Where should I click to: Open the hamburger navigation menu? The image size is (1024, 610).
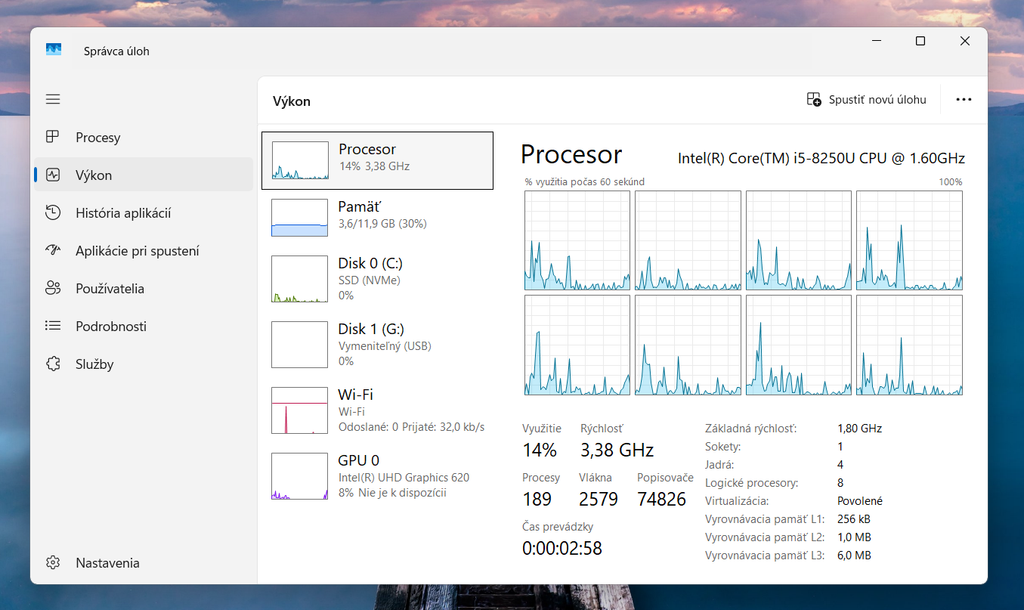[x=53, y=99]
